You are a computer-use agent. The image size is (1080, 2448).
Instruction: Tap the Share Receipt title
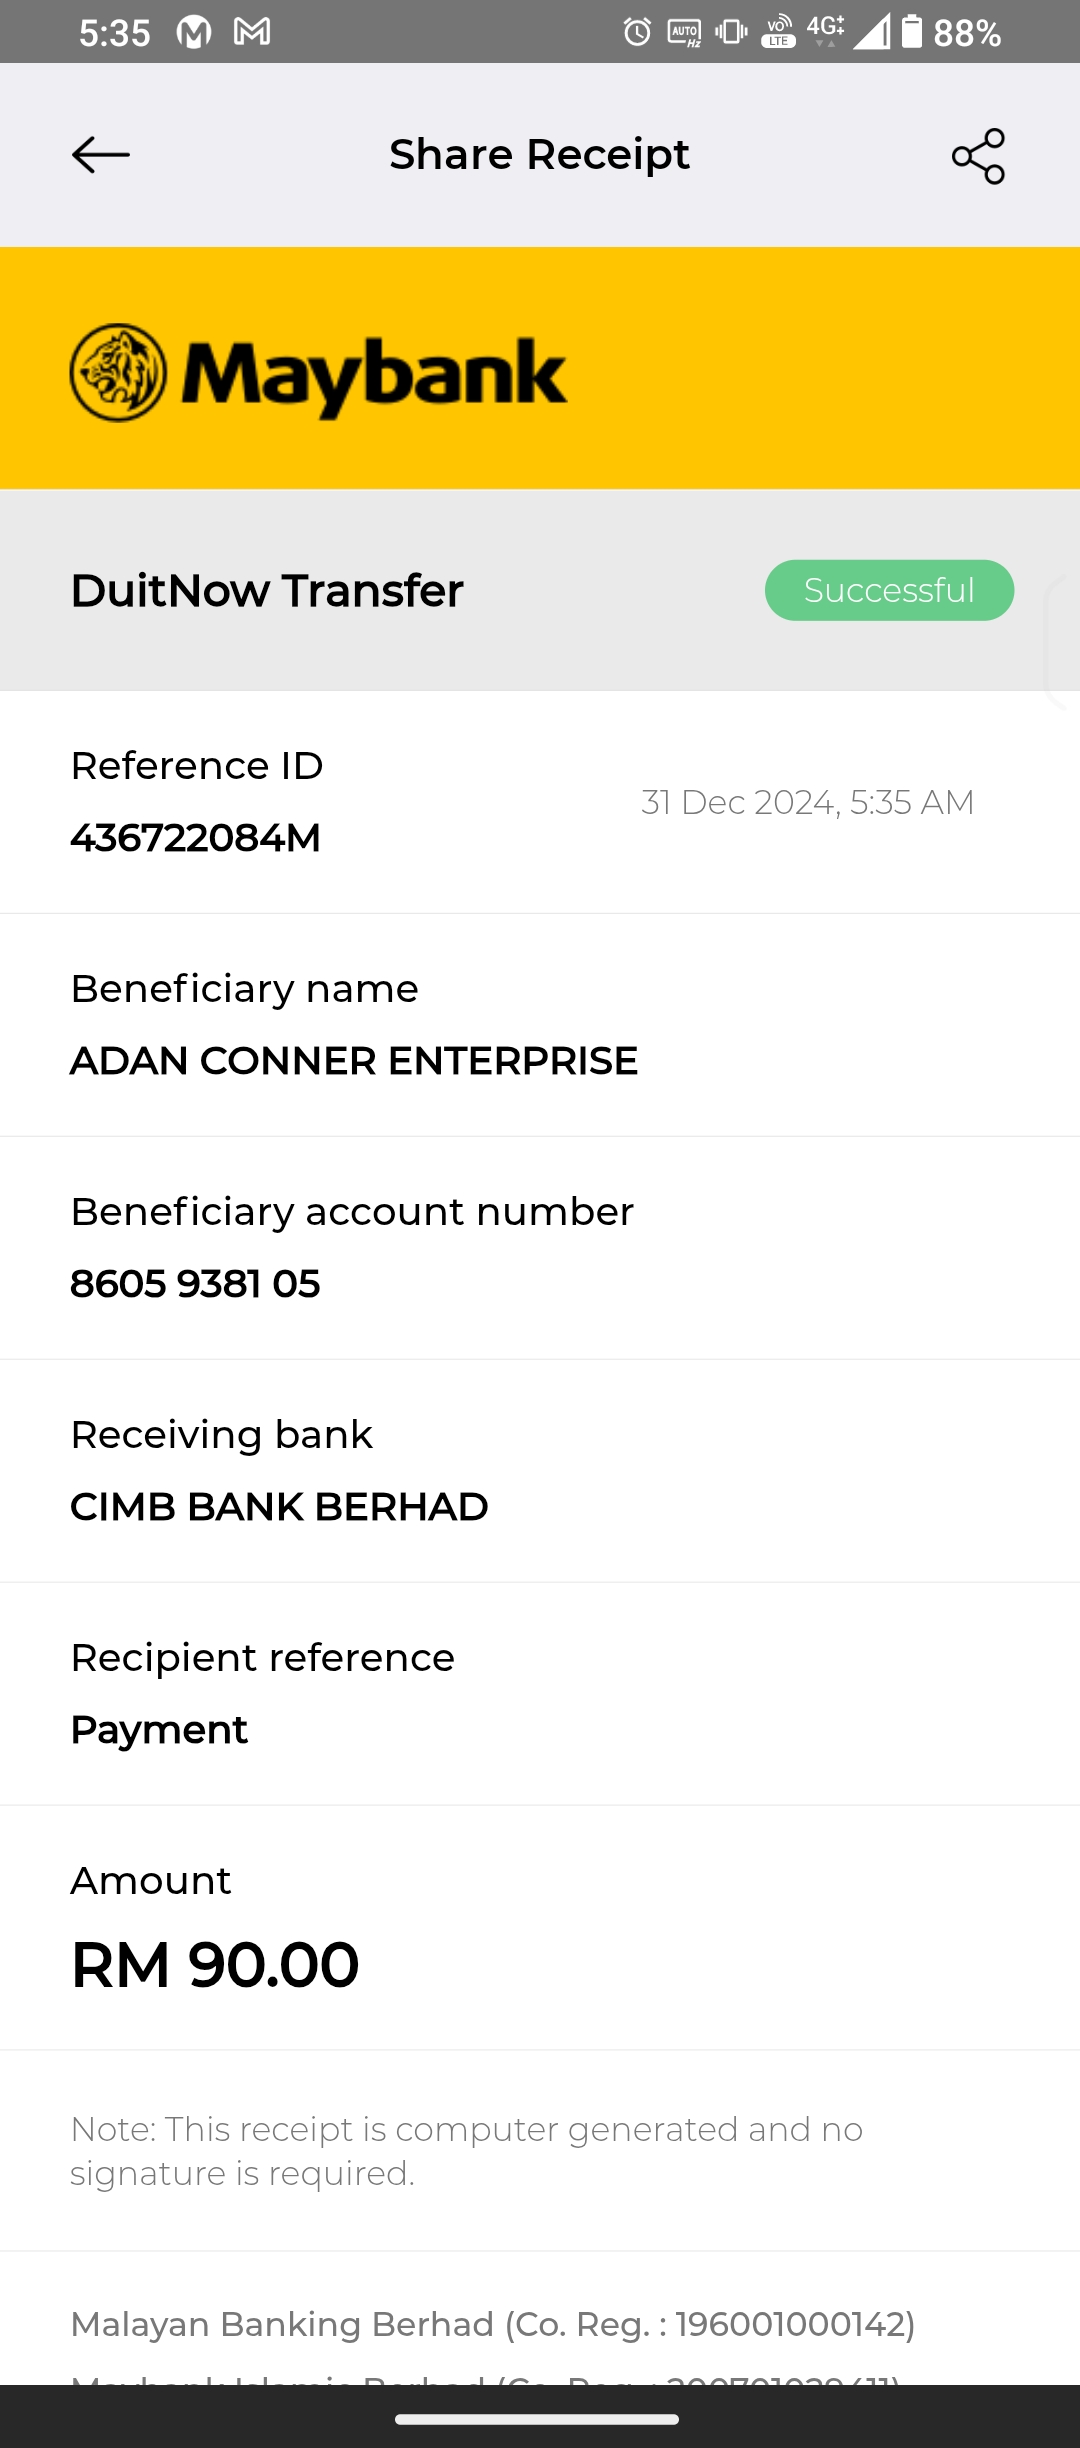(539, 155)
